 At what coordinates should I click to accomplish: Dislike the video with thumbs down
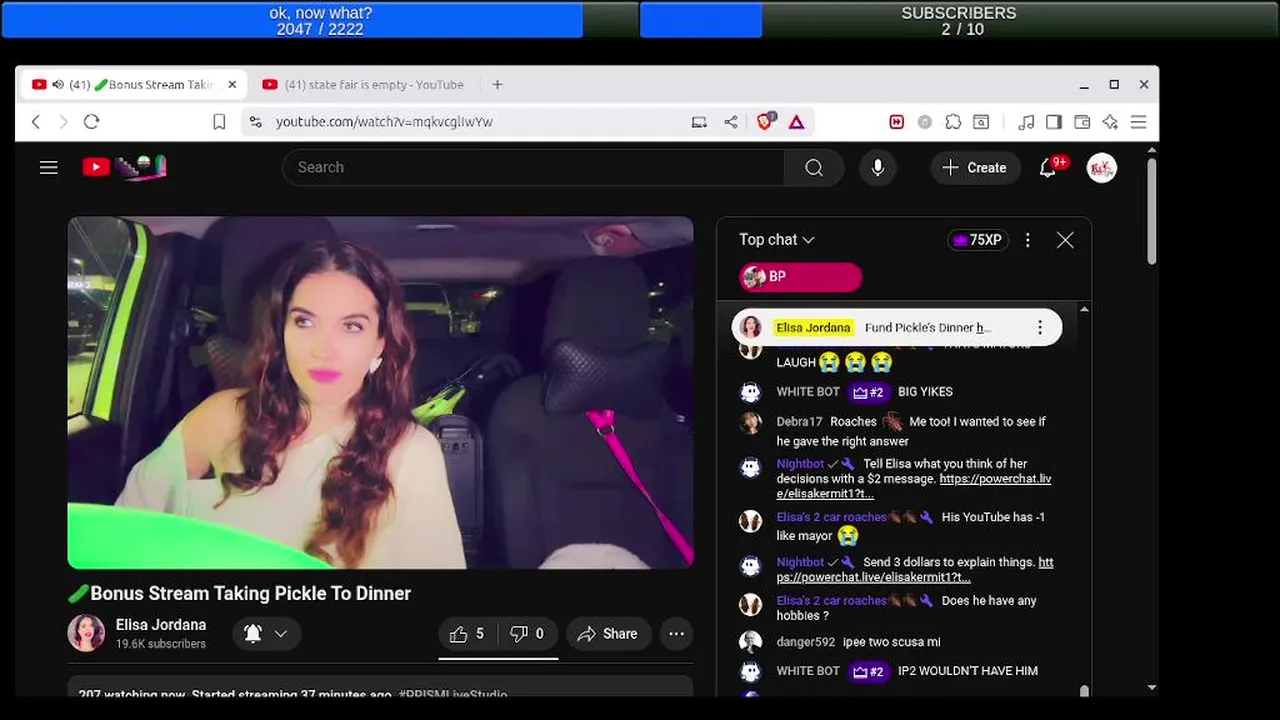click(528, 634)
